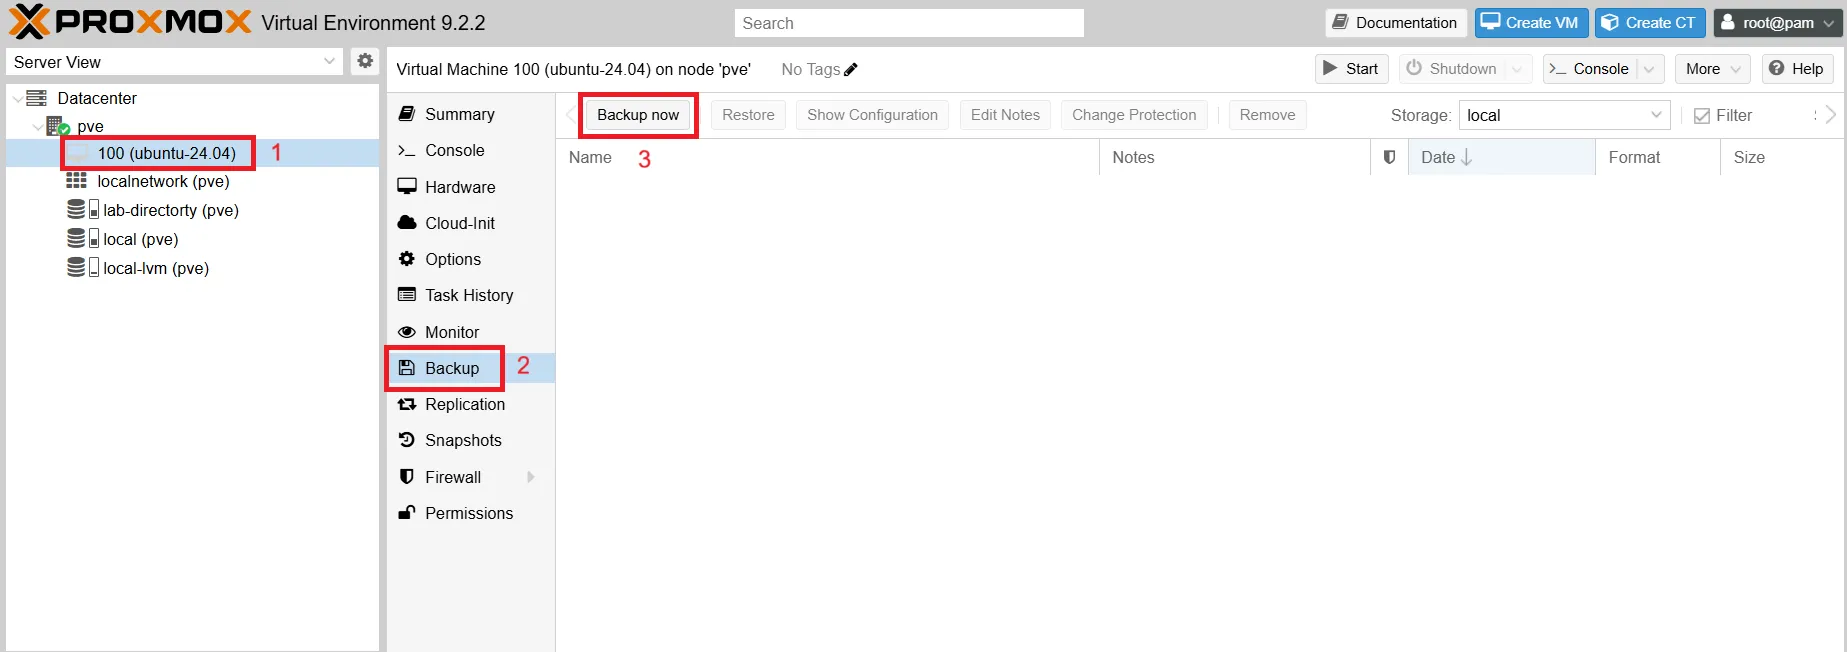
Task: Sort by the Notes column header
Action: point(1234,157)
